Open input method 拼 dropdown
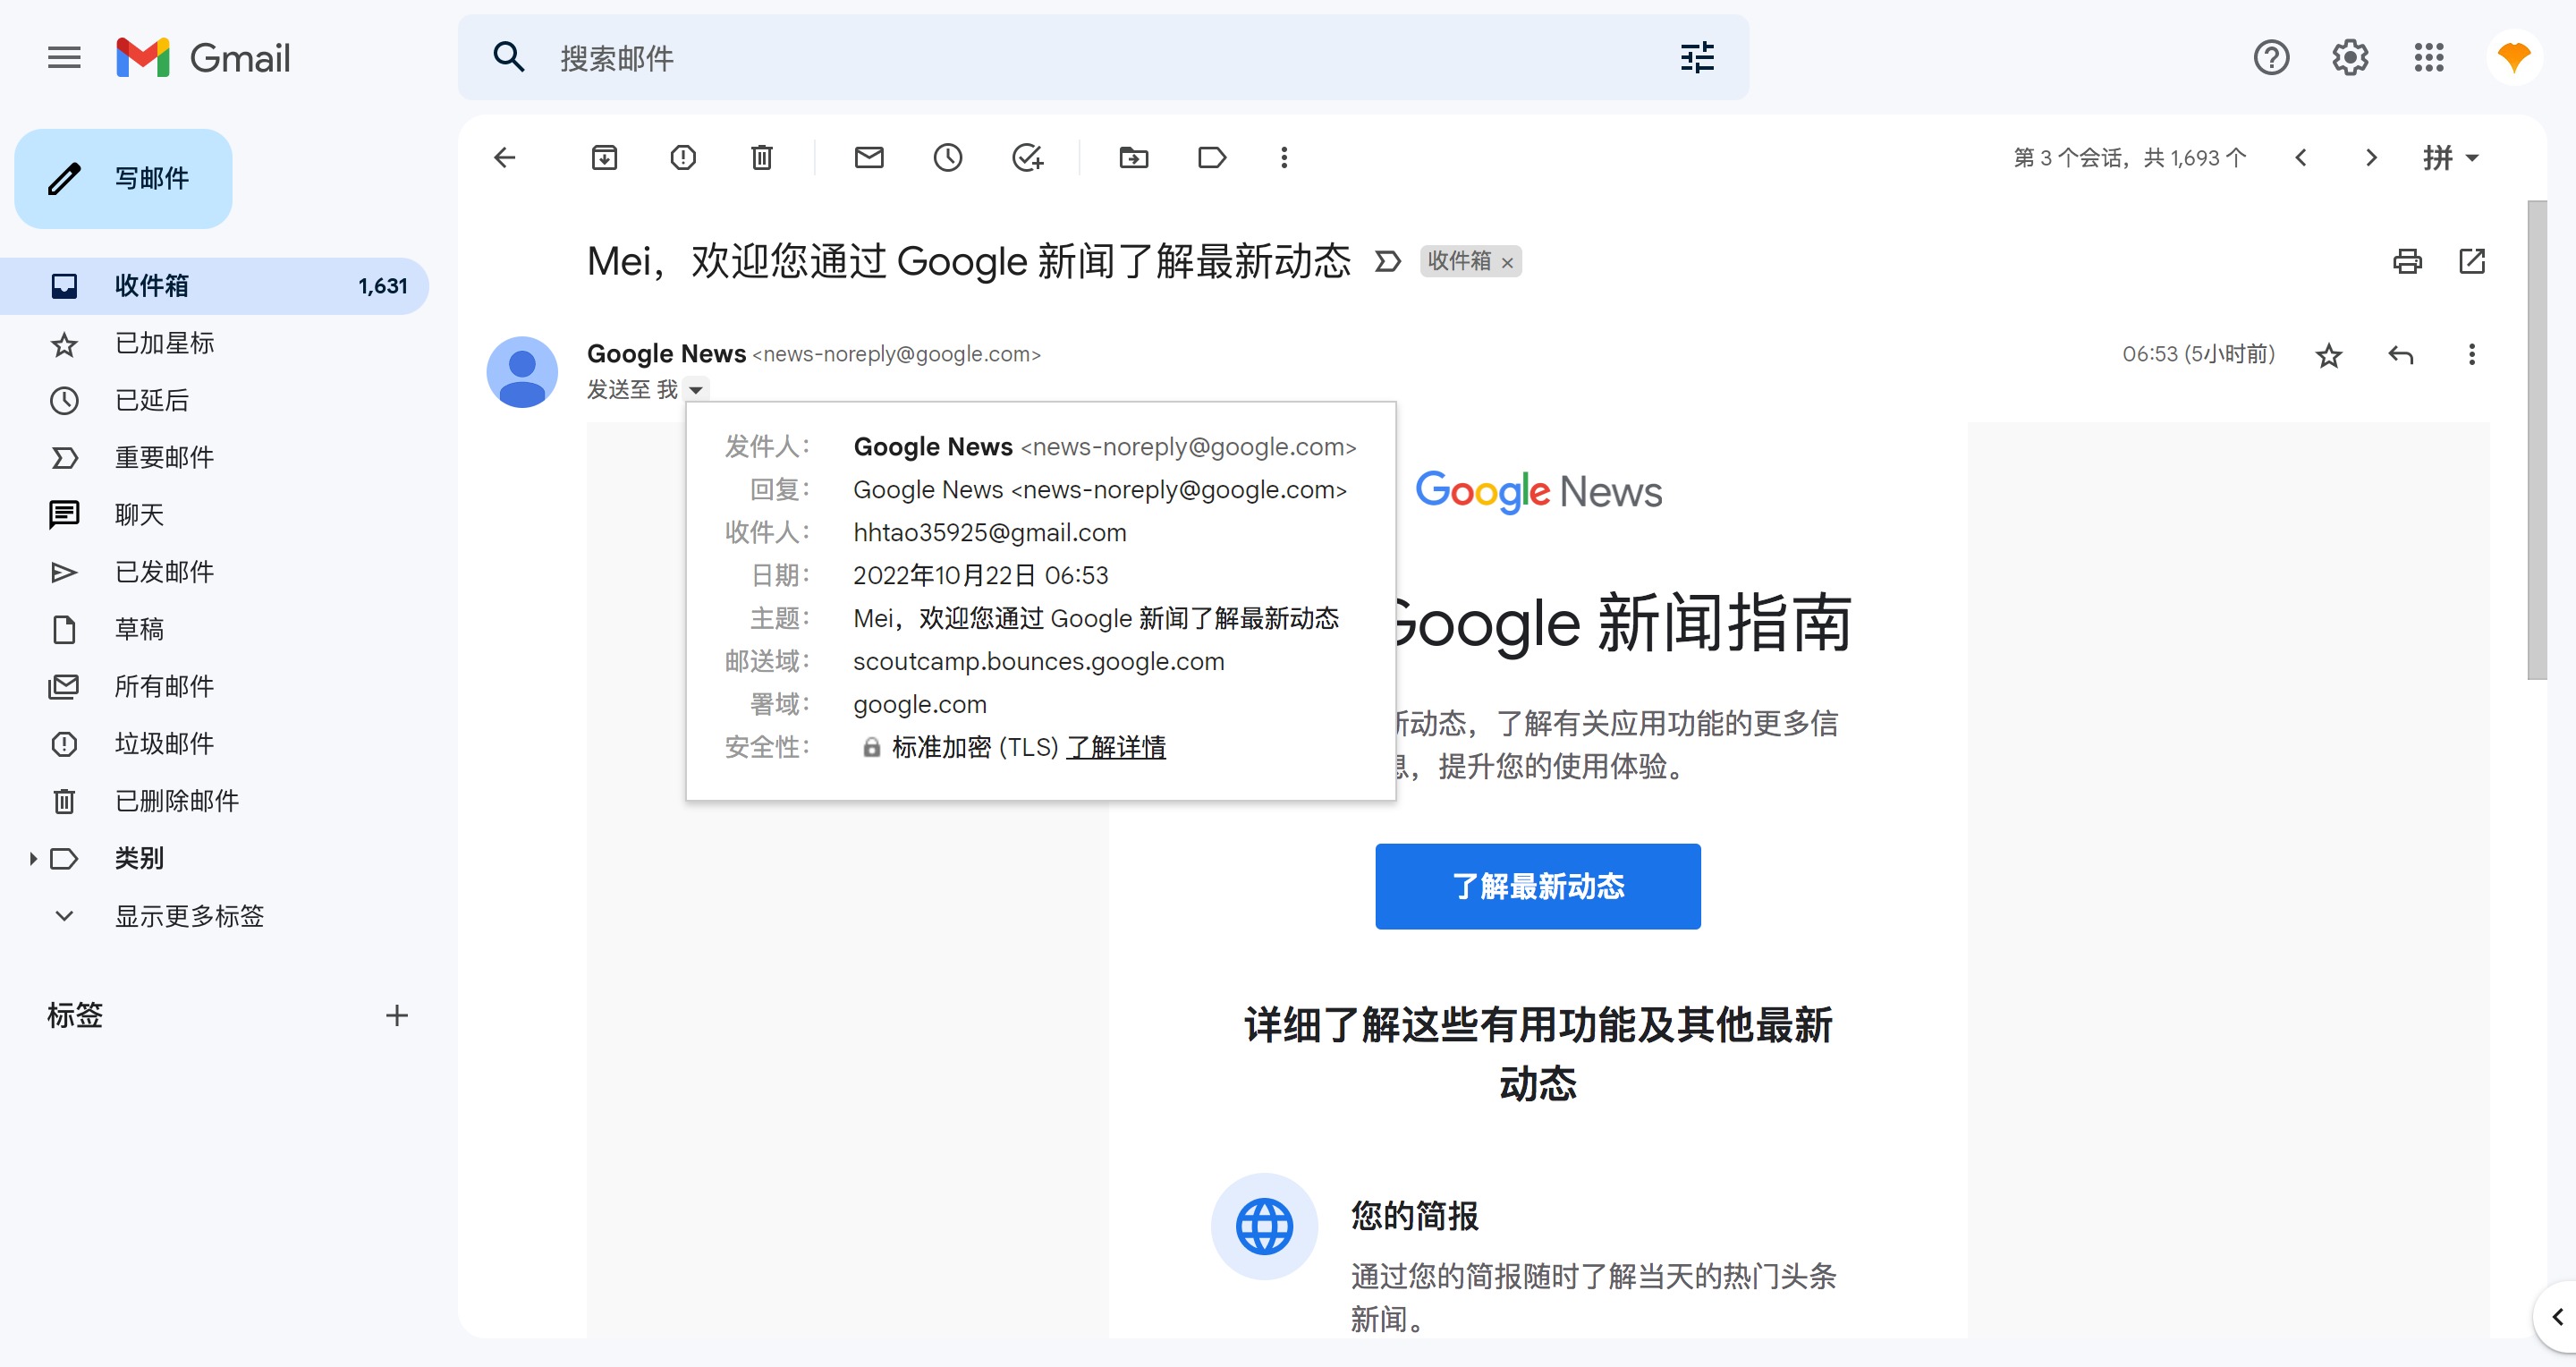Viewport: 2576px width, 1367px height. [x=2450, y=157]
